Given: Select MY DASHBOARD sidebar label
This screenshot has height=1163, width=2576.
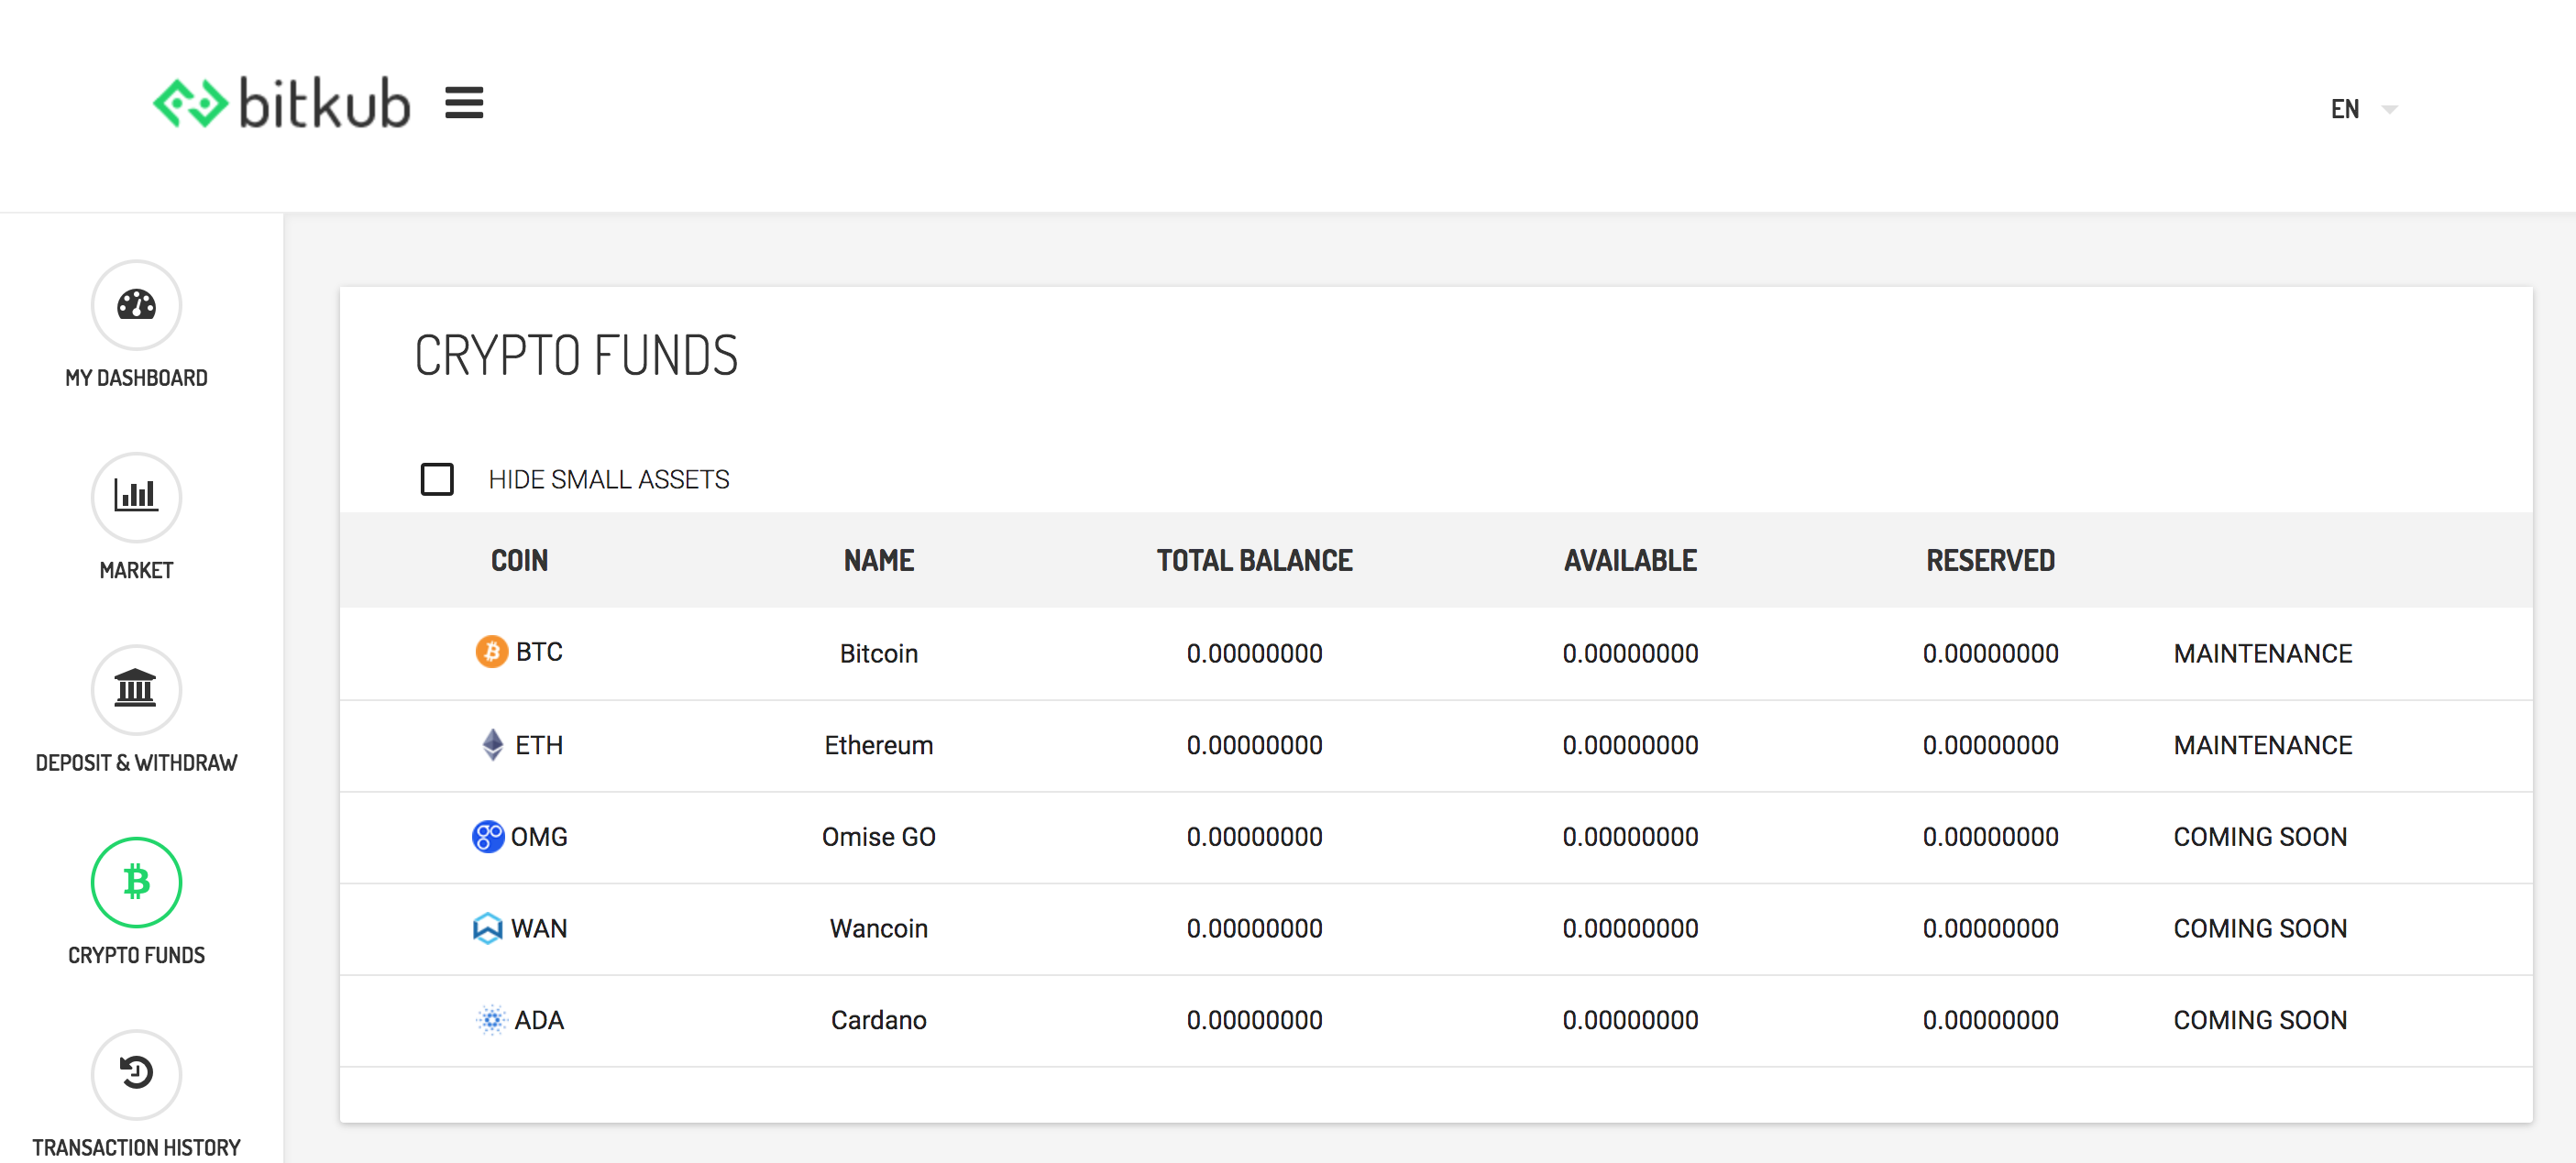Looking at the screenshot, I should pyautogui.click(x=136, y=378).
